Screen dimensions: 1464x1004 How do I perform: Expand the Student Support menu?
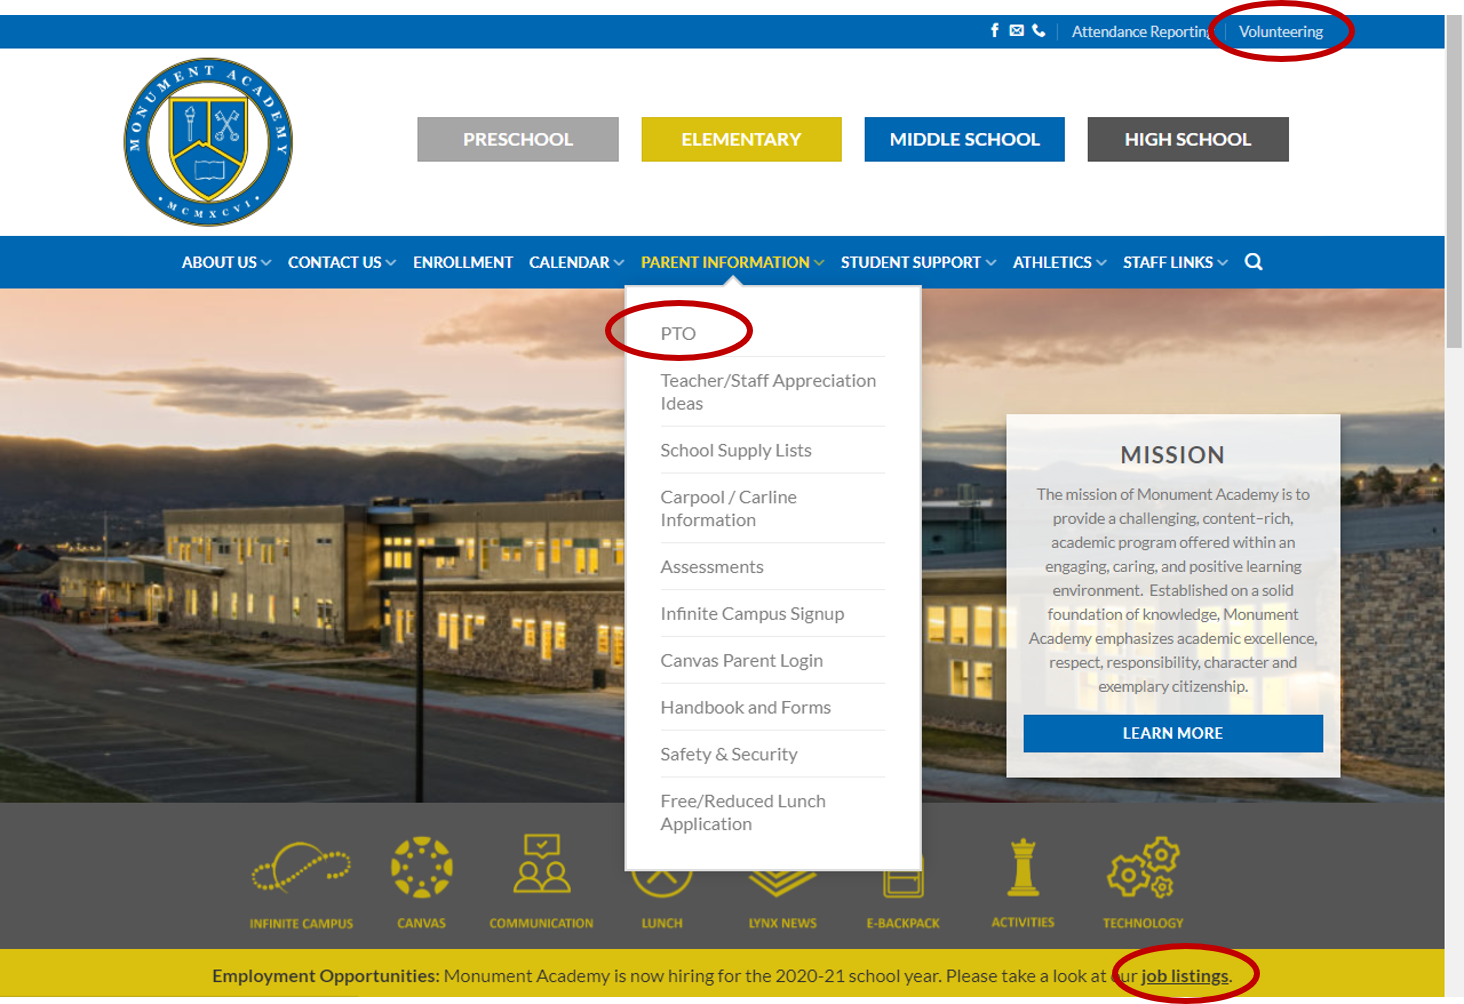(918, 262)
